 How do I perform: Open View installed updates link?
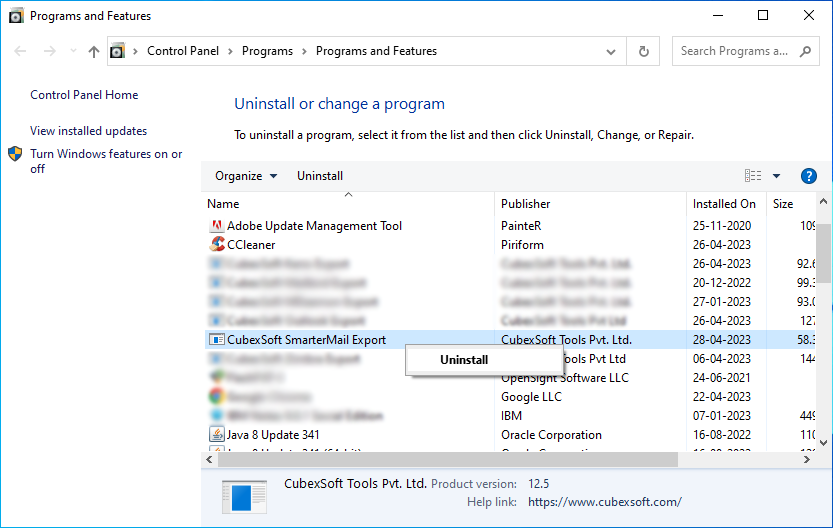pyautogui.click(x=88, y=131)
